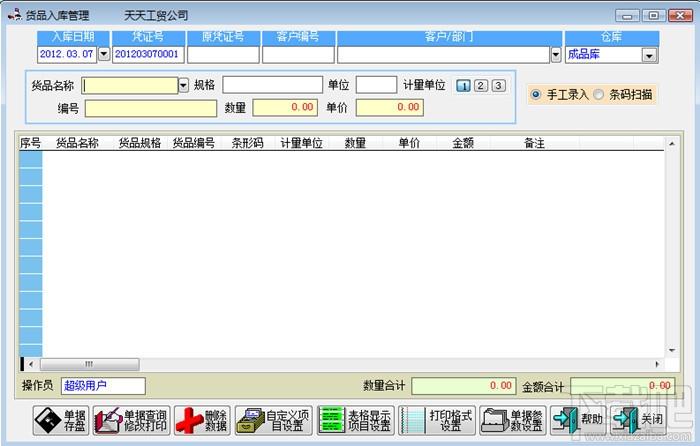The height and width of the screenshot is (446, 700).
Task: Click the 货品名称 column header
Action: [77, 143]
